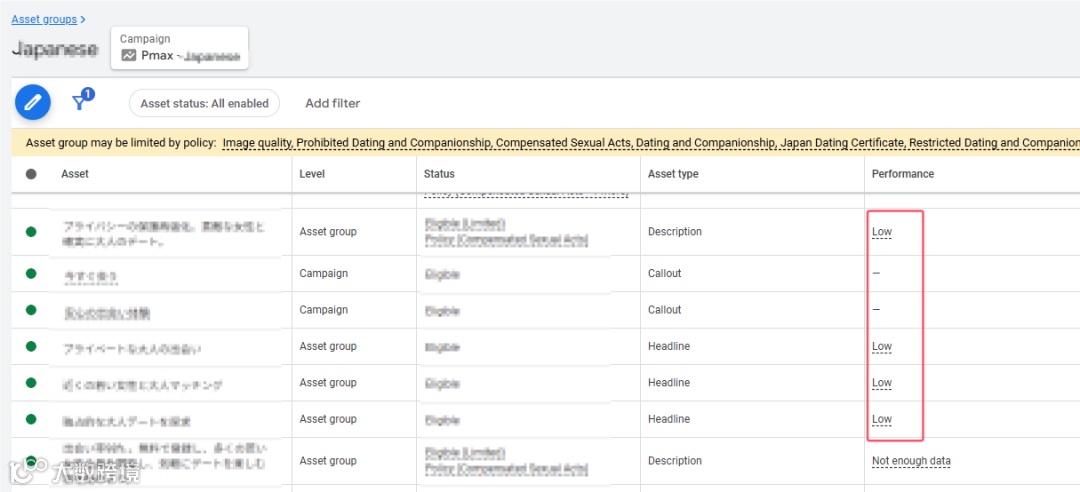
Task: Click the grey status dot column header
Action: coord(31,174)
